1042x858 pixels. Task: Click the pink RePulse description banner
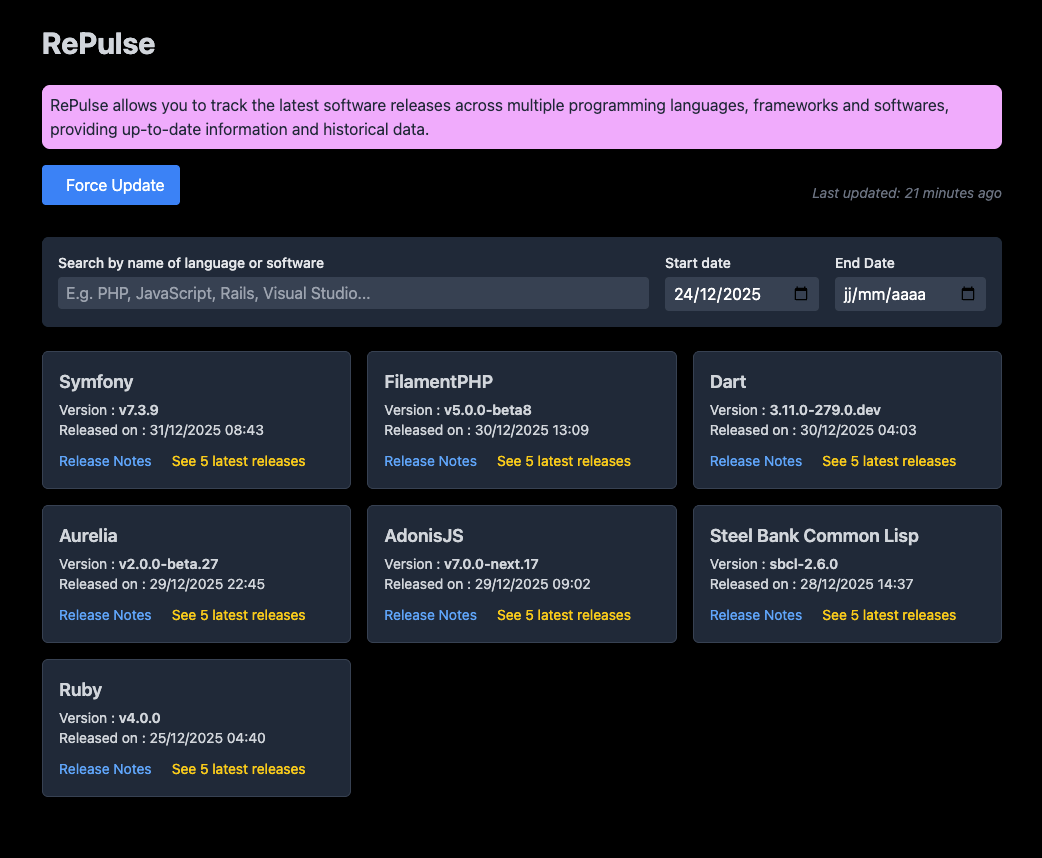point(522,117)
